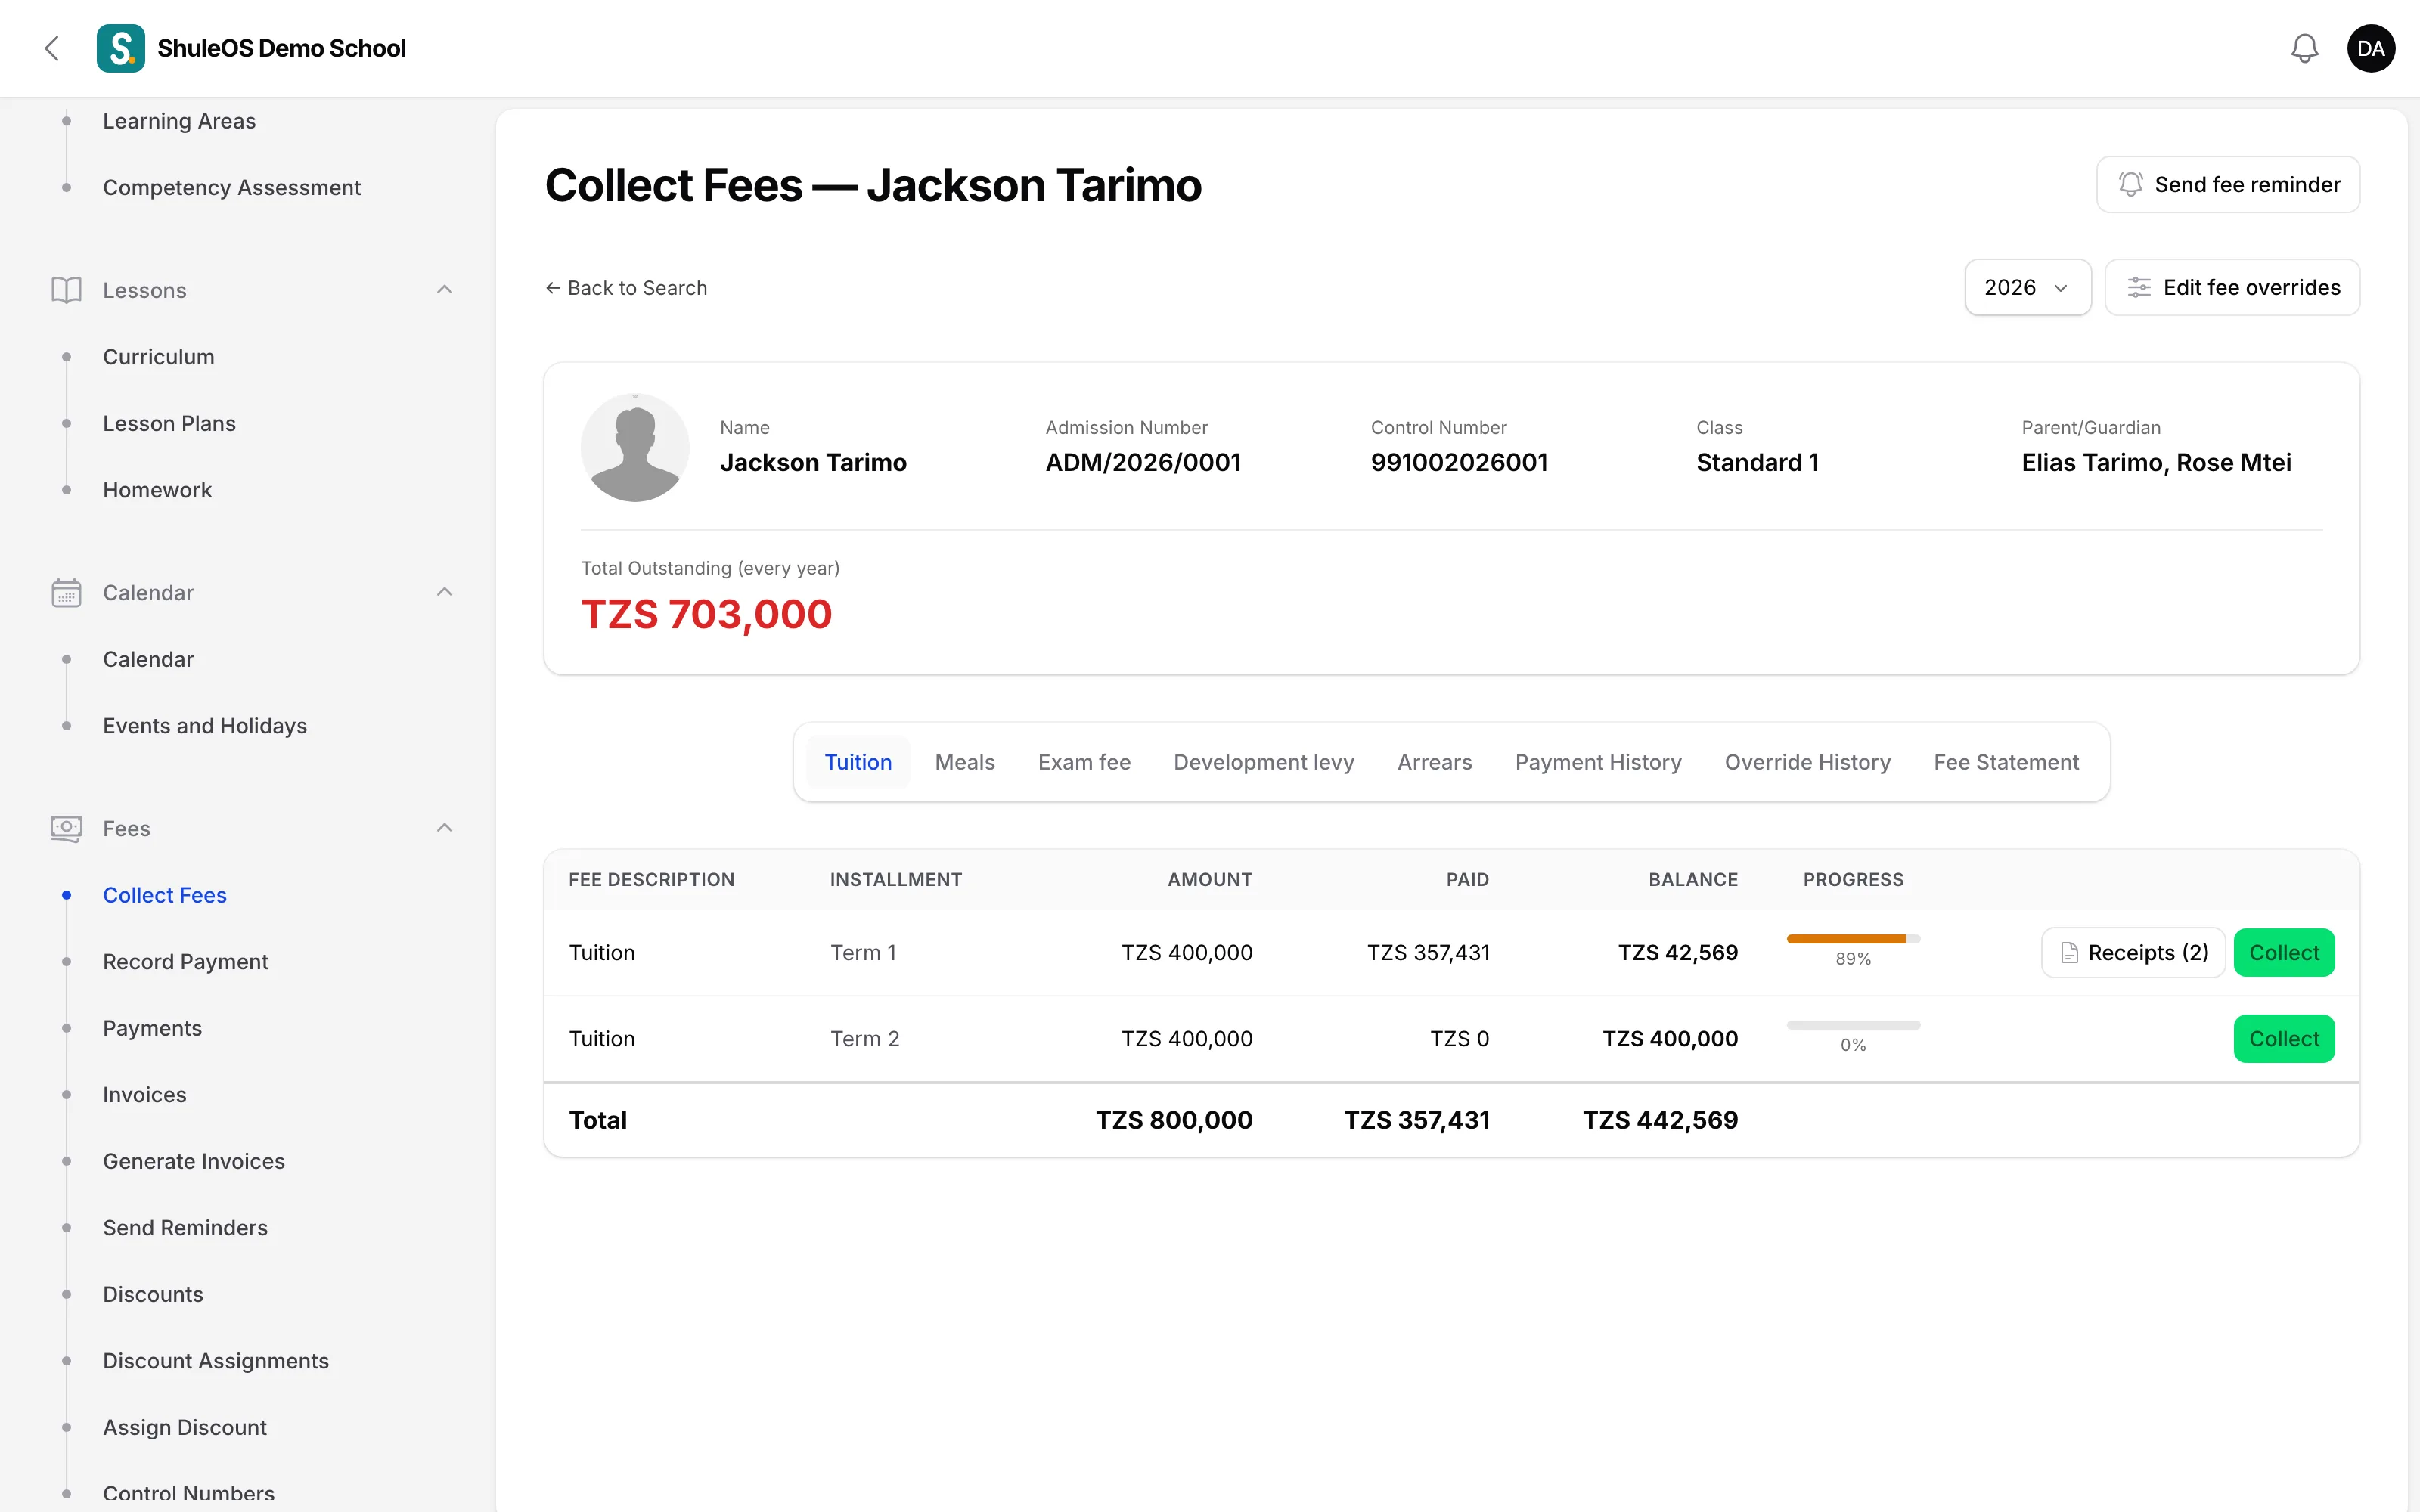Viewport: 2420px width, 1512px height.
Task: Click admission number ADM/2026/0001
Action: [1142, 463]
